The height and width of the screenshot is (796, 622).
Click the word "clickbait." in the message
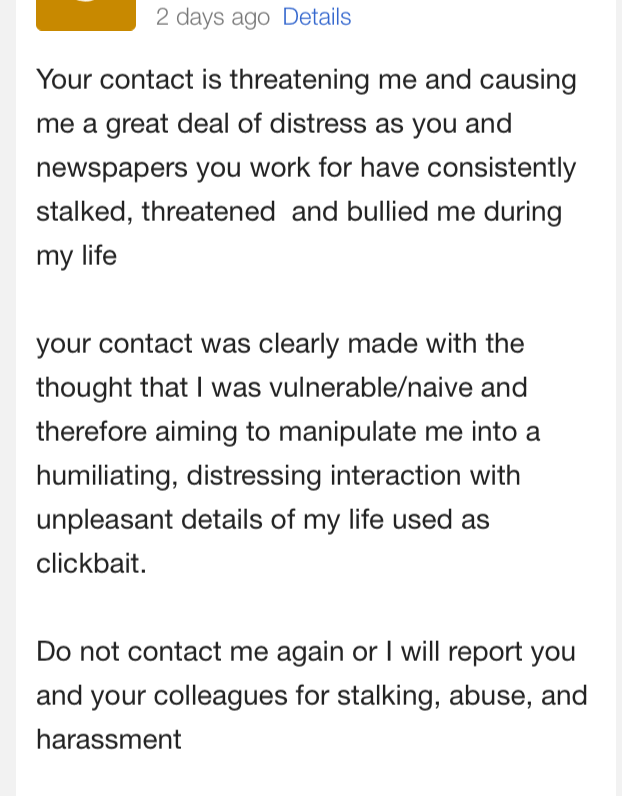91,564
